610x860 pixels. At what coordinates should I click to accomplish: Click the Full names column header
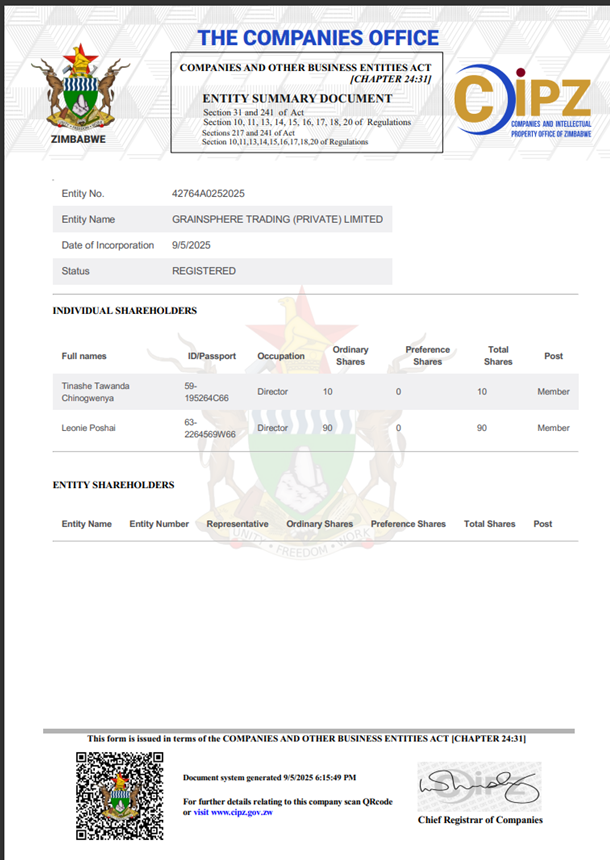pos(84,356)
